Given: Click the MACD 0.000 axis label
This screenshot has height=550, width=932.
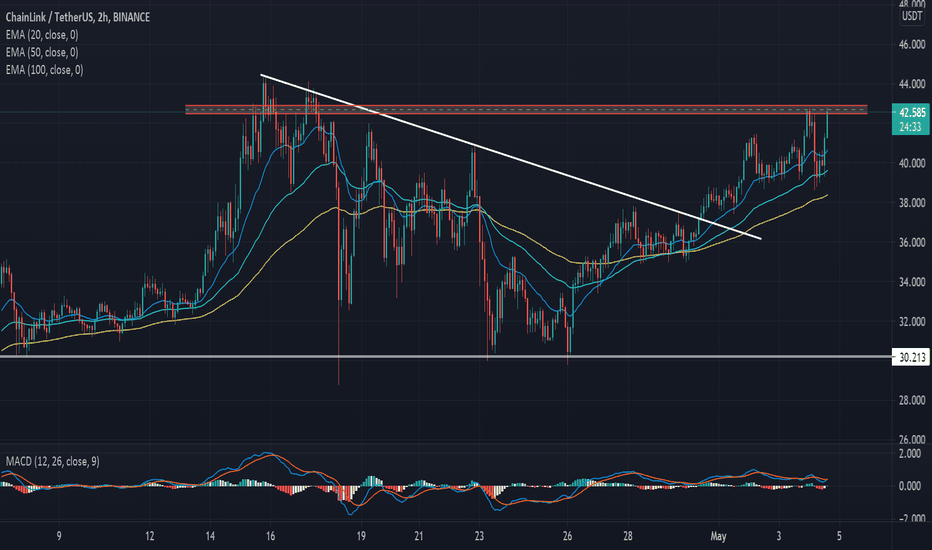Looking at the screenshot, I should pyautogui.click(x=910, y=486).
